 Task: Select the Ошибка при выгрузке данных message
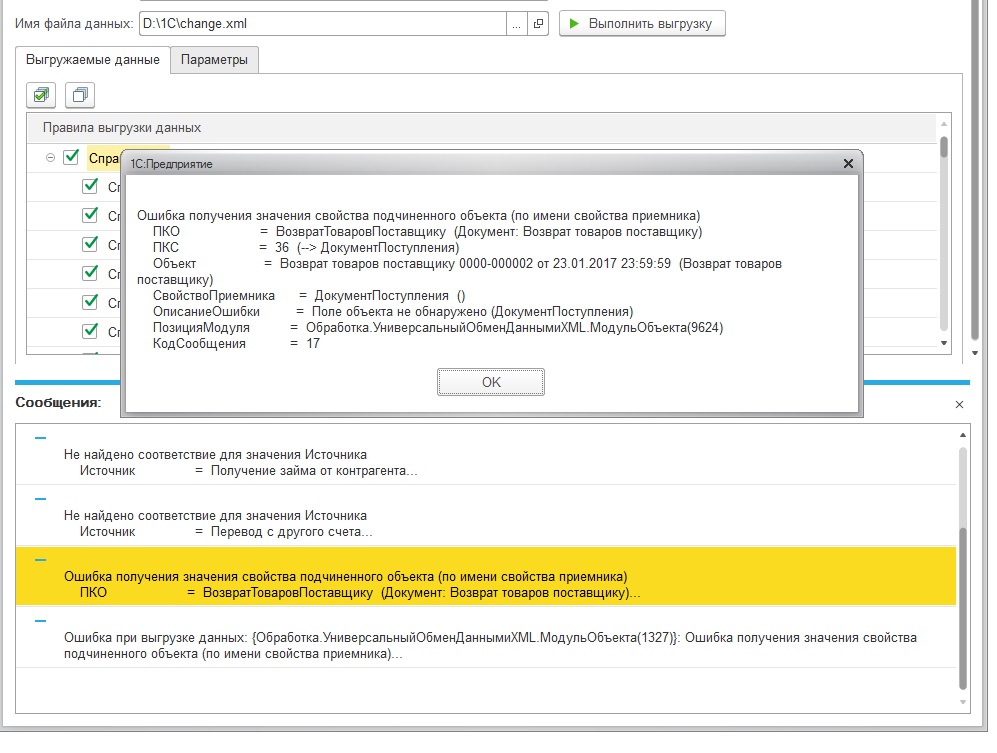[486, 638]
